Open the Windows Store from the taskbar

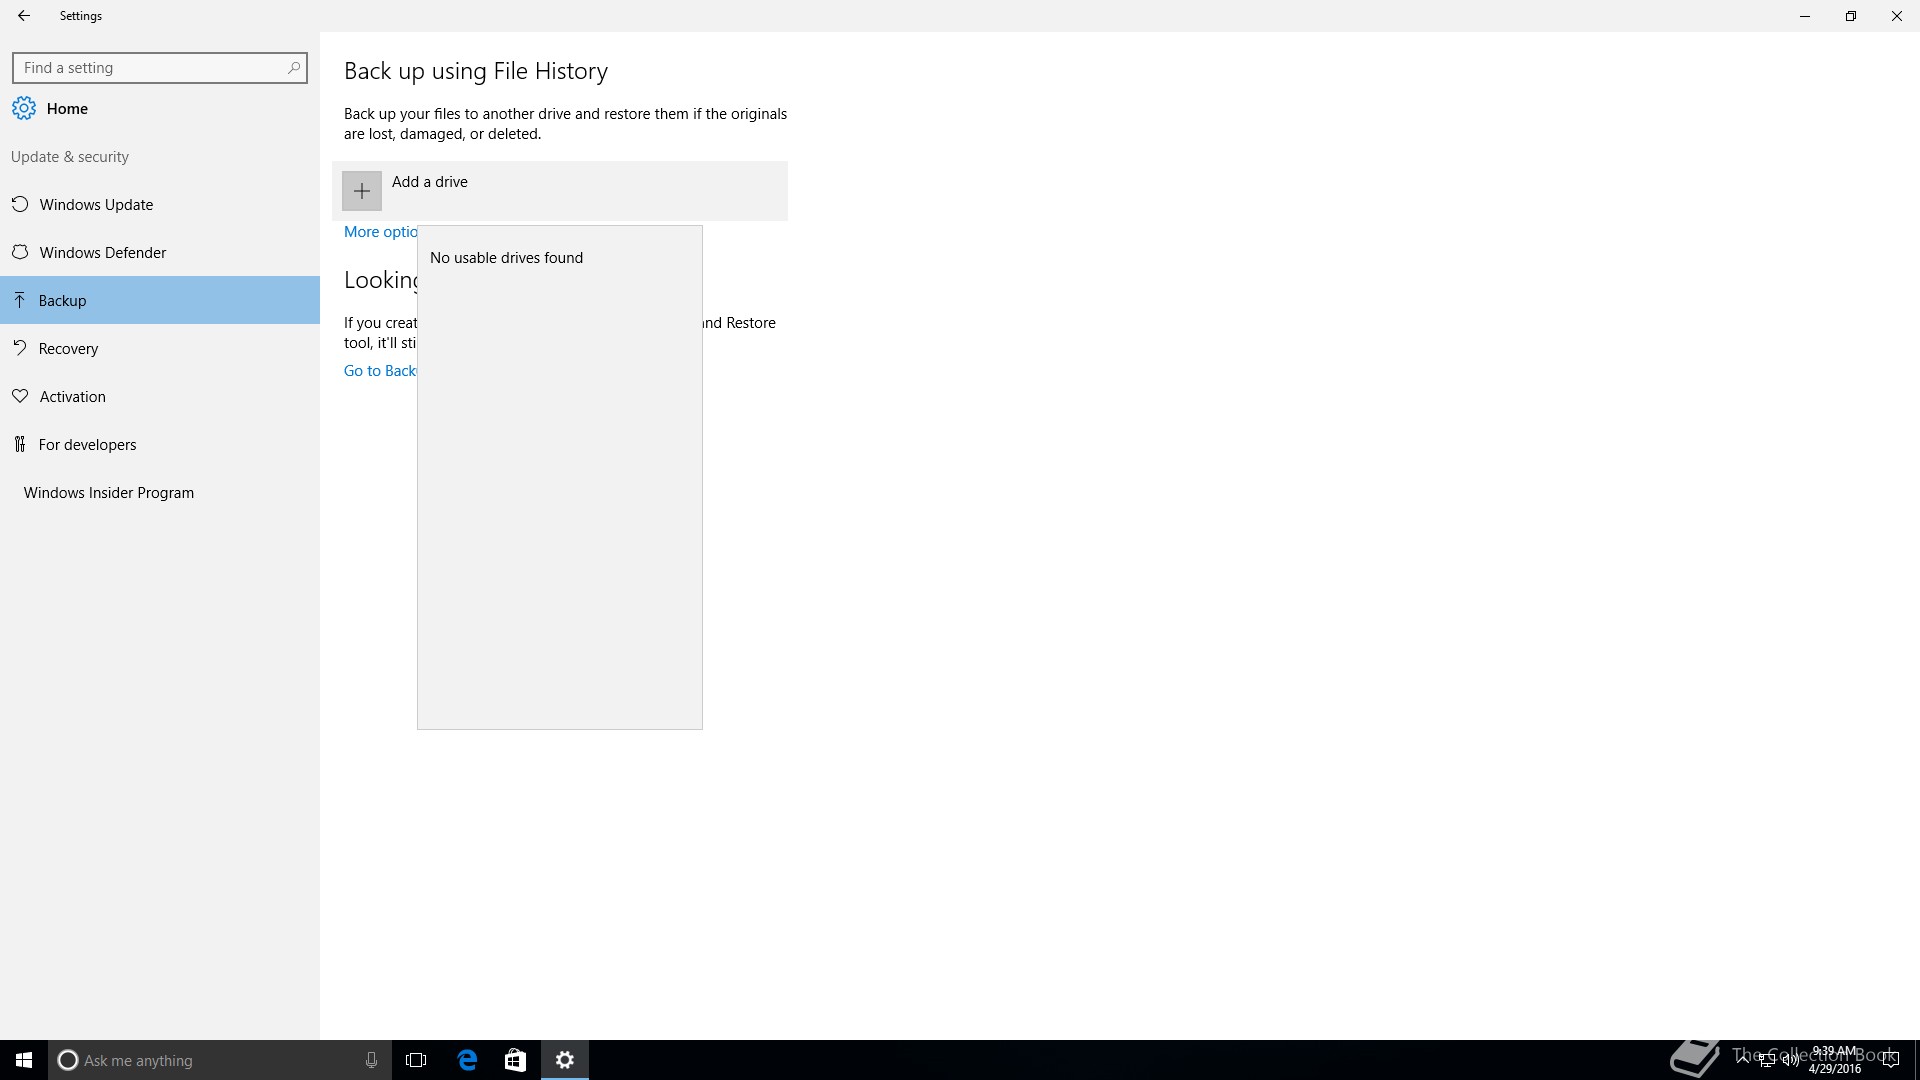(515, 1060)
